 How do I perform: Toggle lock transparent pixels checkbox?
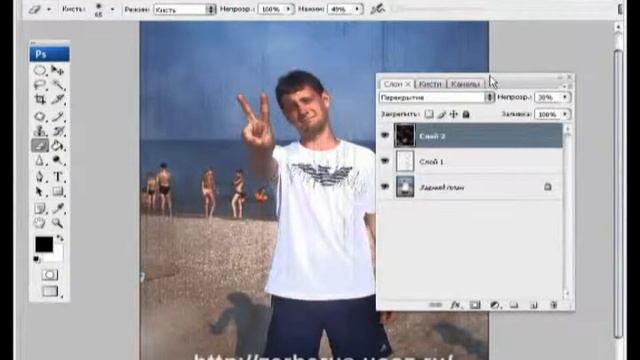tap(429, 114)
